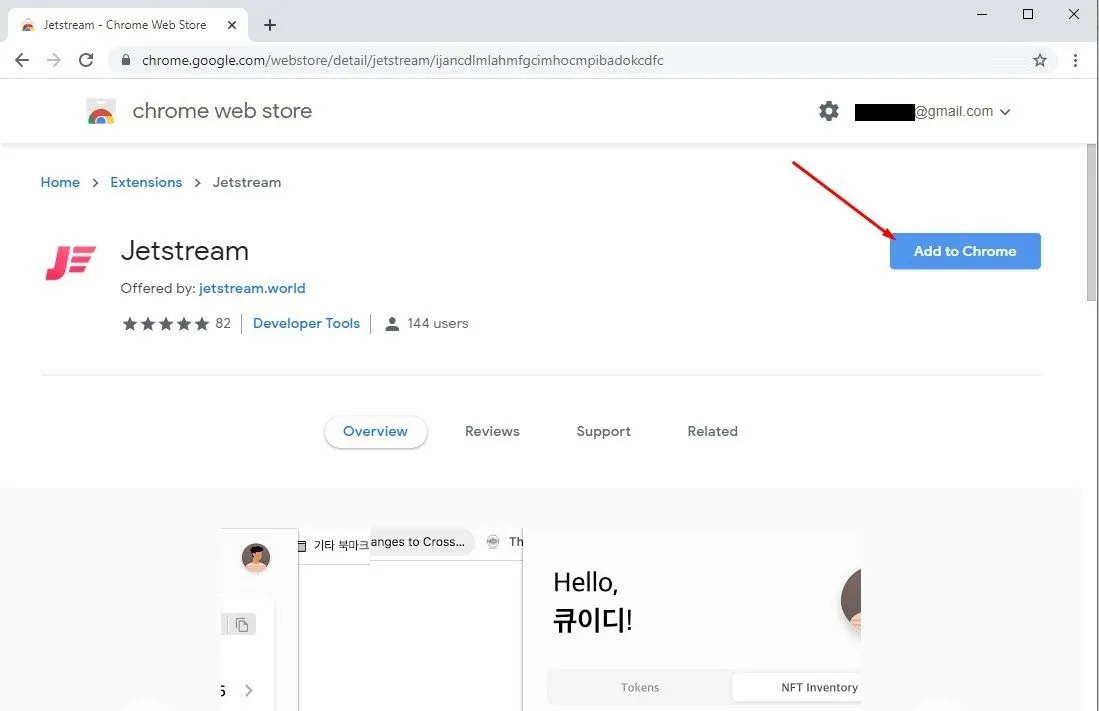Click the Chrome Web Store rainbow logo

(101, 111)
